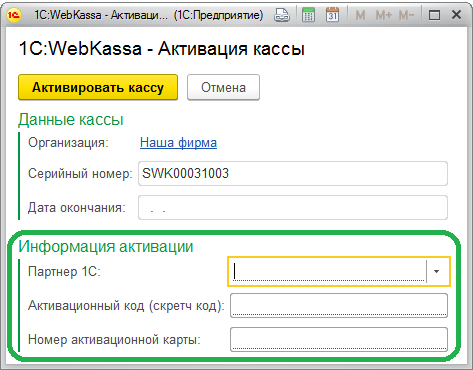Viewport: 473px width, 370px height.
Task: Click the Дата окончания: label
Action: [77, 208]
